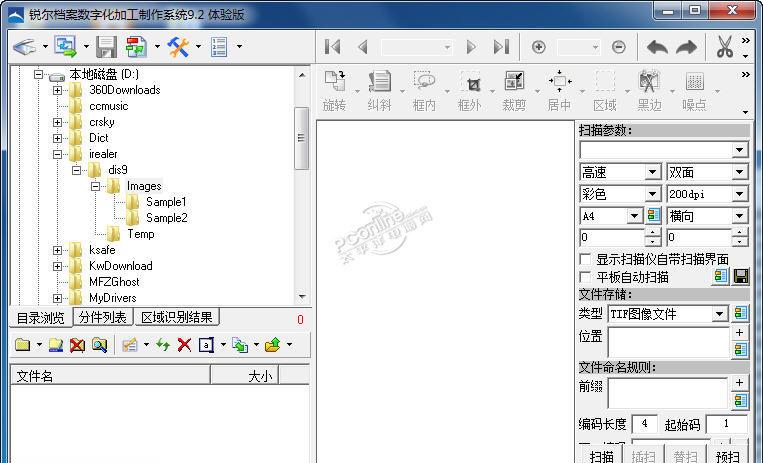Click the zoom in plus icon
Image resolution: width=763 pixels, height=463 pixels.
538,47
